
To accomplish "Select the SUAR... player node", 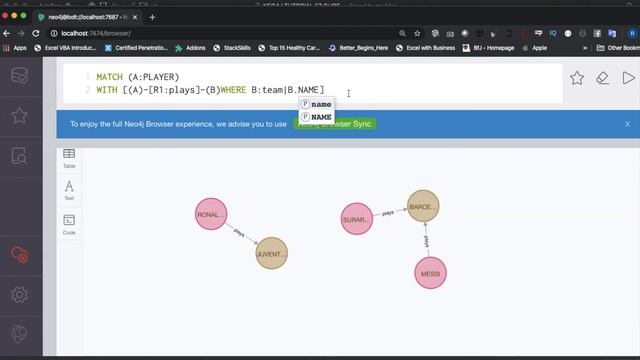I will point(357,219).
